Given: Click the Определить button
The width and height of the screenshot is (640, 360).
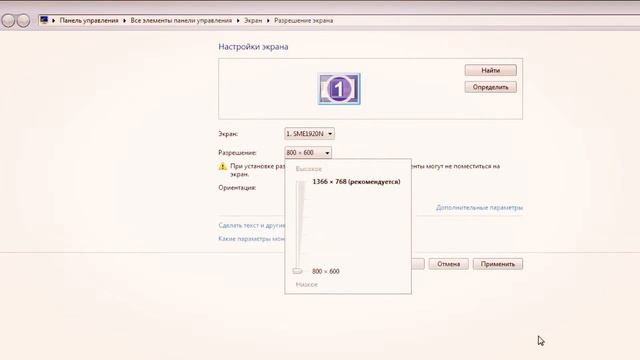Looking at the screenshot, I should tap(490, 87).
